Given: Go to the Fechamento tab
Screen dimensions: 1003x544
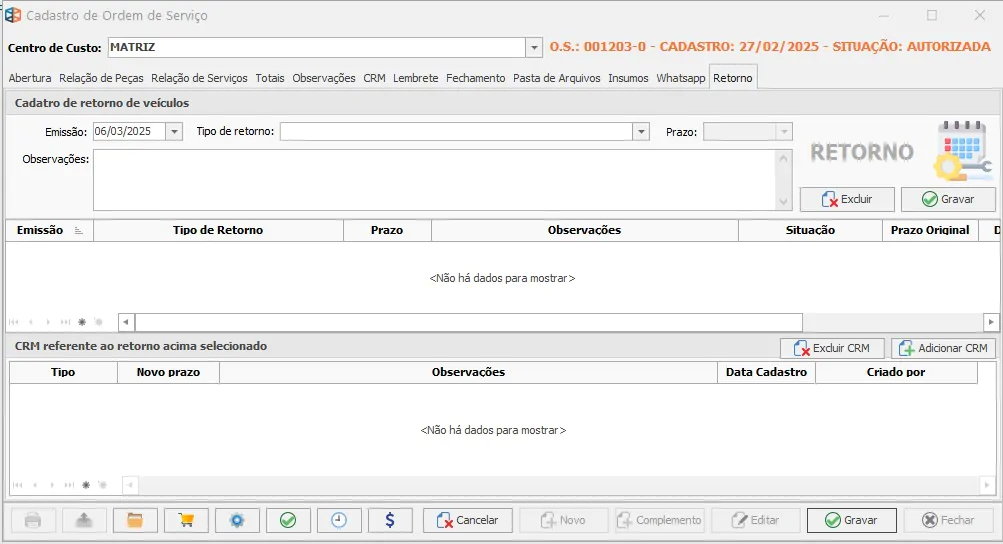Looking at the screenshot, I should 476,78.
